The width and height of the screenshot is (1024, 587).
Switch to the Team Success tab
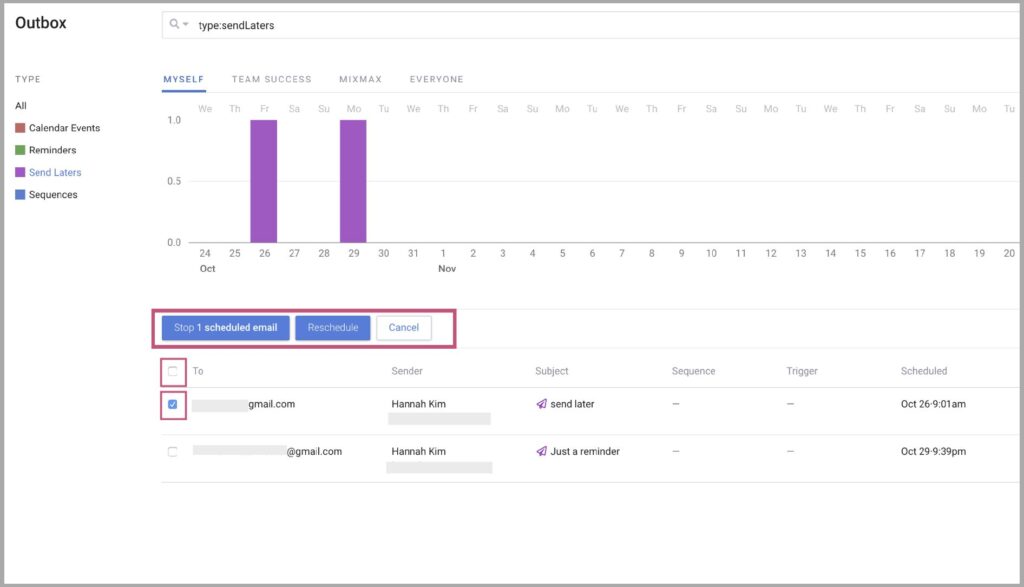click(x=272, y=79)
